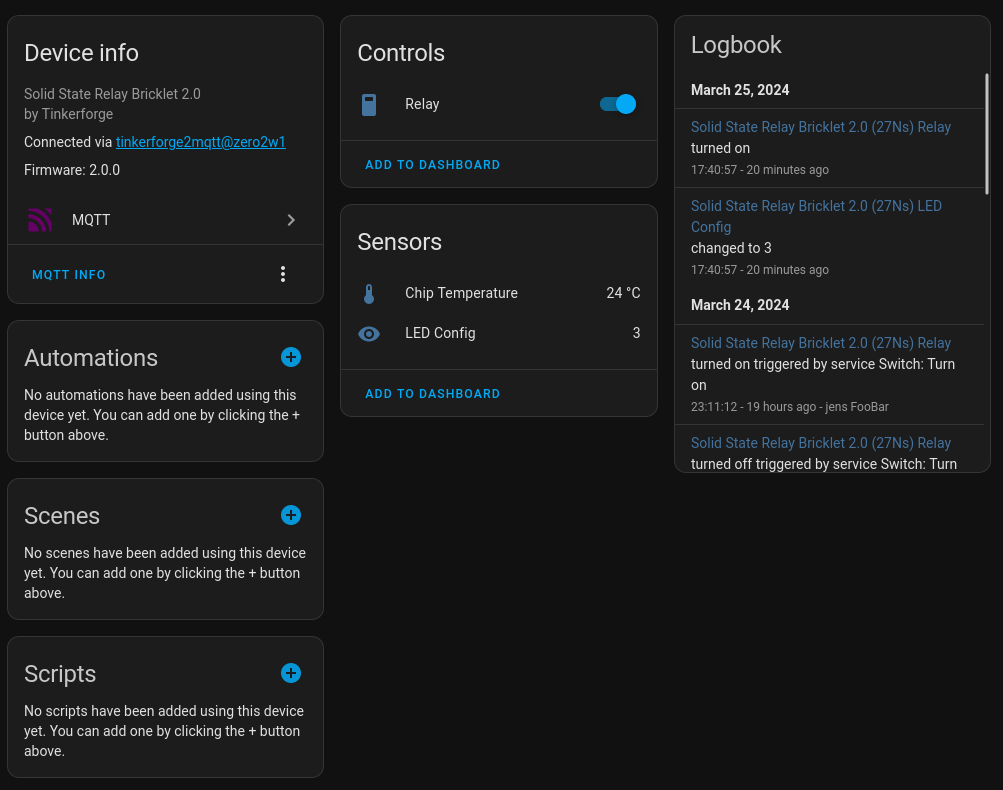The height and width of the screenshot is (790, 1003).
Task: Open the tinkerforge2mqtt@zero2w1 link
Action: pyautogui.click(x=201, y=142)
